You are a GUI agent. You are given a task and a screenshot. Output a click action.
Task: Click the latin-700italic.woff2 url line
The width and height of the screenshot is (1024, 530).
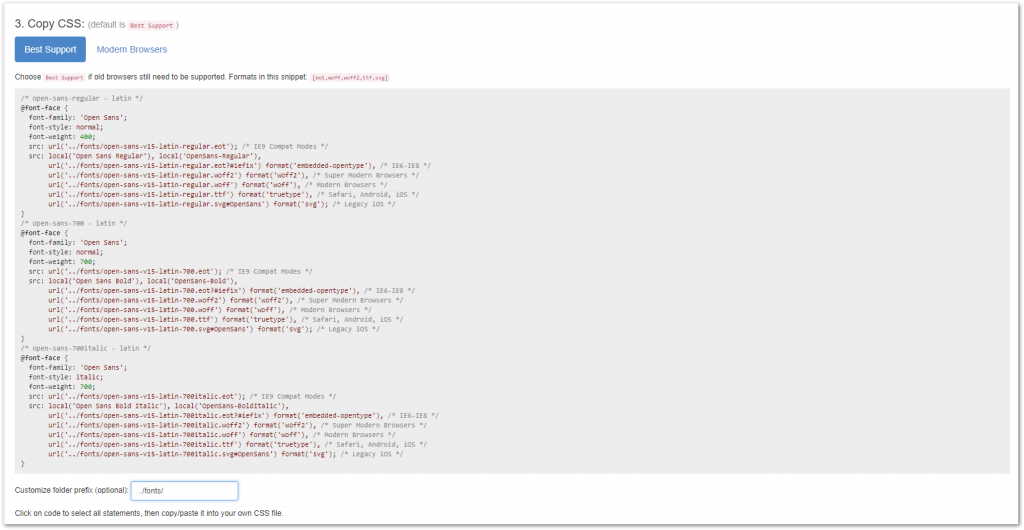click(238, 425)
